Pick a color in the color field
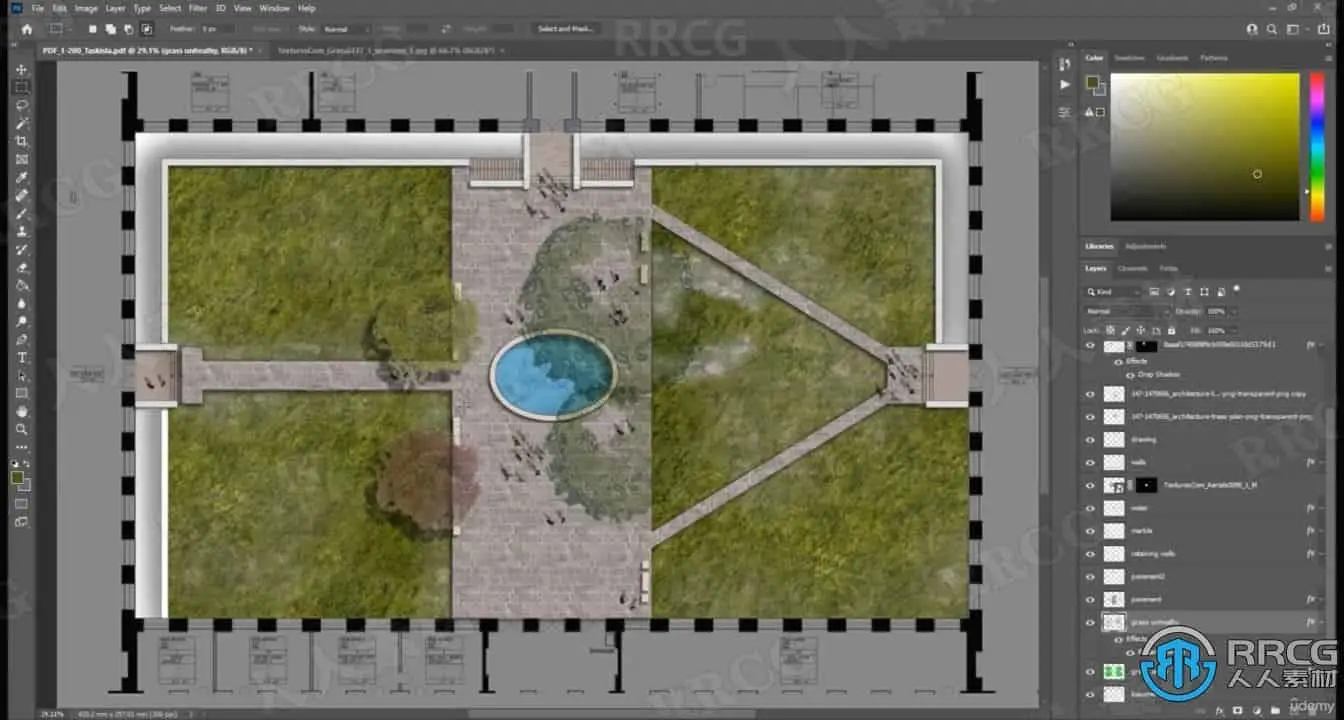 [x=1204, y=146]
